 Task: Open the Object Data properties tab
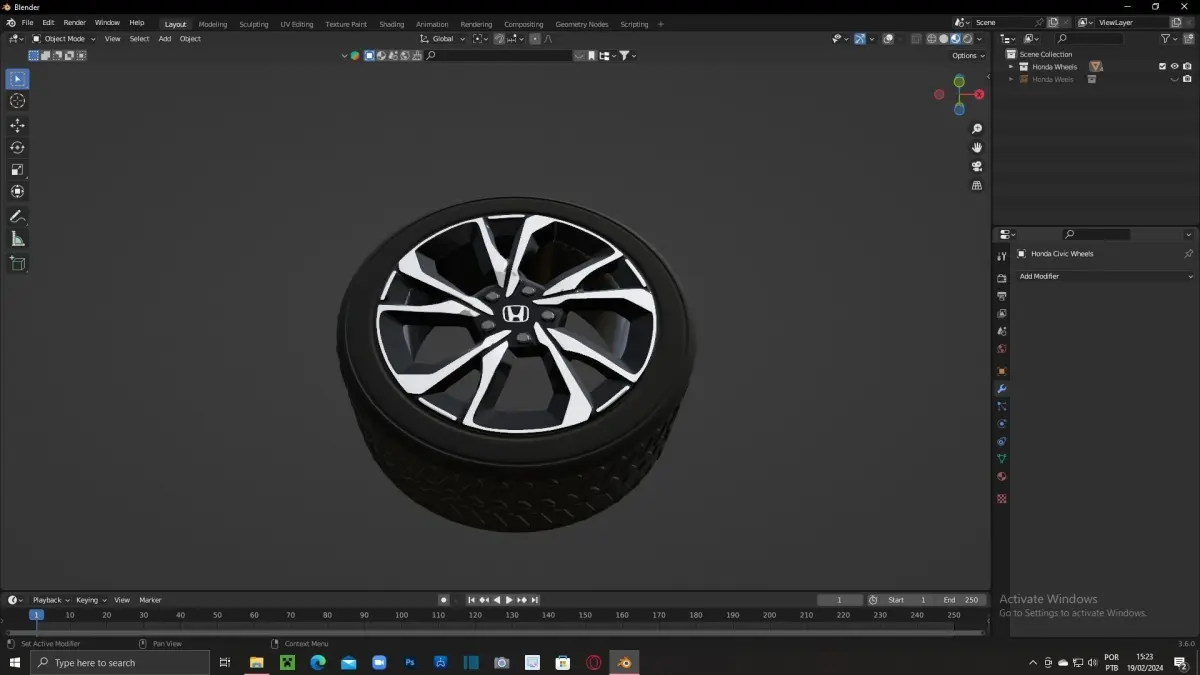click(x=1001, y=459)
